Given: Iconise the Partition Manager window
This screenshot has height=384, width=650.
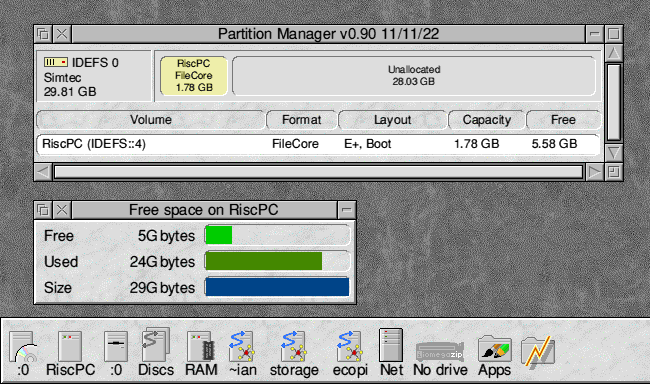Looking at the screenshot, I should [x=595, y=34].
